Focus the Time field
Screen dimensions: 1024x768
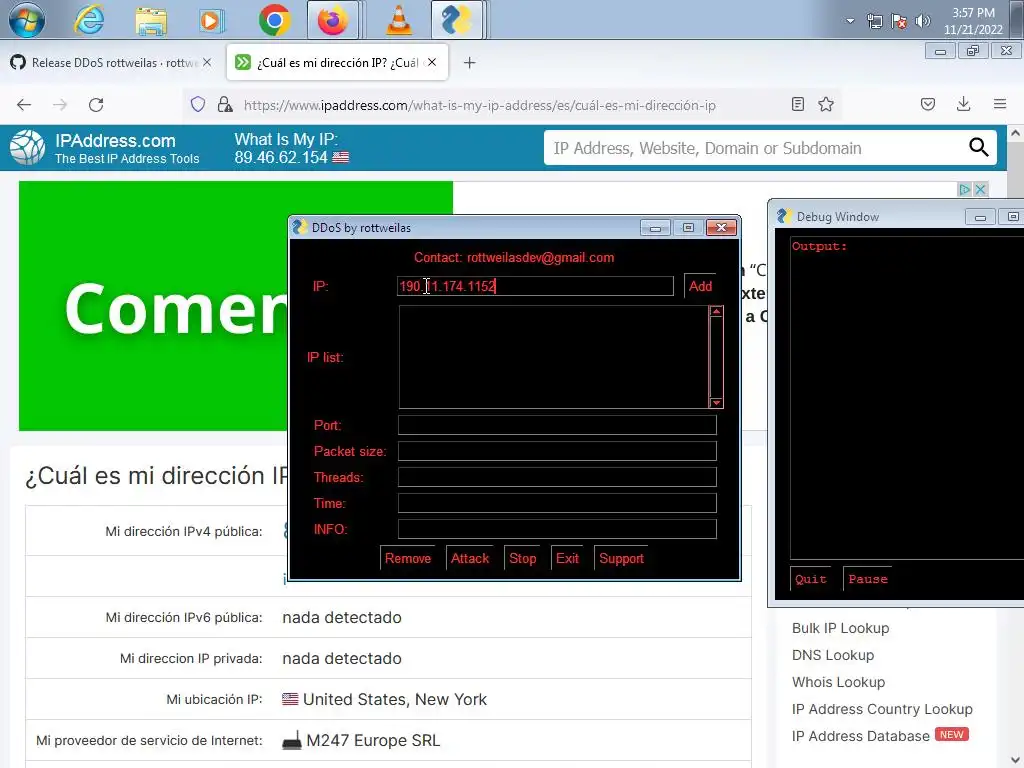557,503
